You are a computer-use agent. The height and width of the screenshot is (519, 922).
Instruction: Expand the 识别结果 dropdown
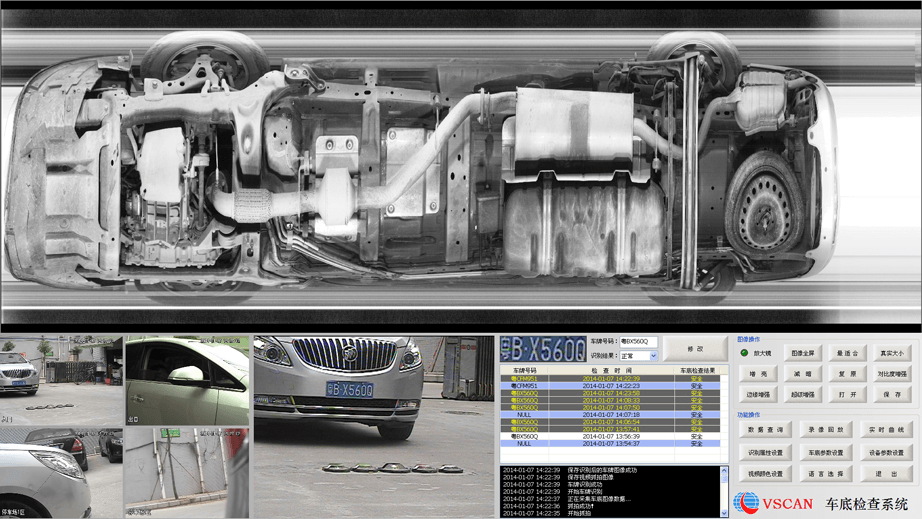click(652, 356)
